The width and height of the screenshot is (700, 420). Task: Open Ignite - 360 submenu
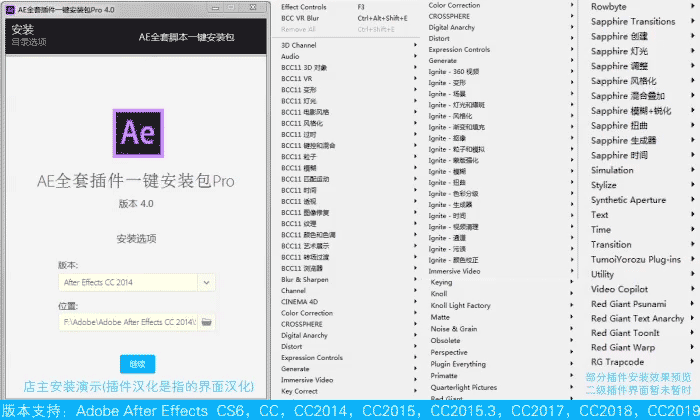(454, 71)
